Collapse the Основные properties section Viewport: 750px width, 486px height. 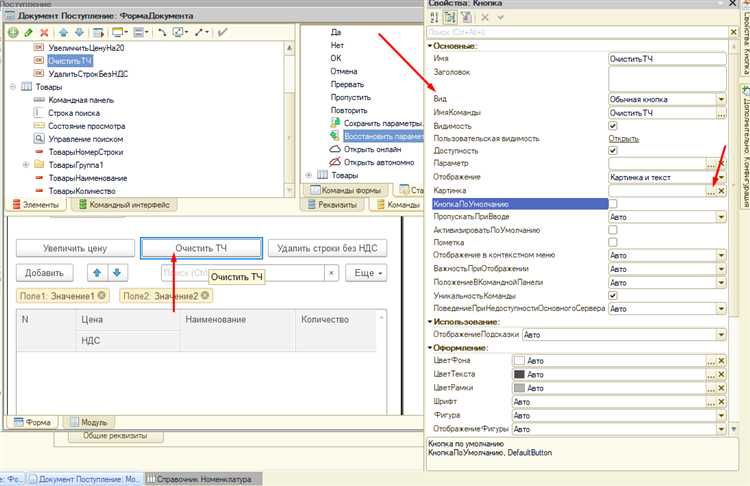coord(430,46)
